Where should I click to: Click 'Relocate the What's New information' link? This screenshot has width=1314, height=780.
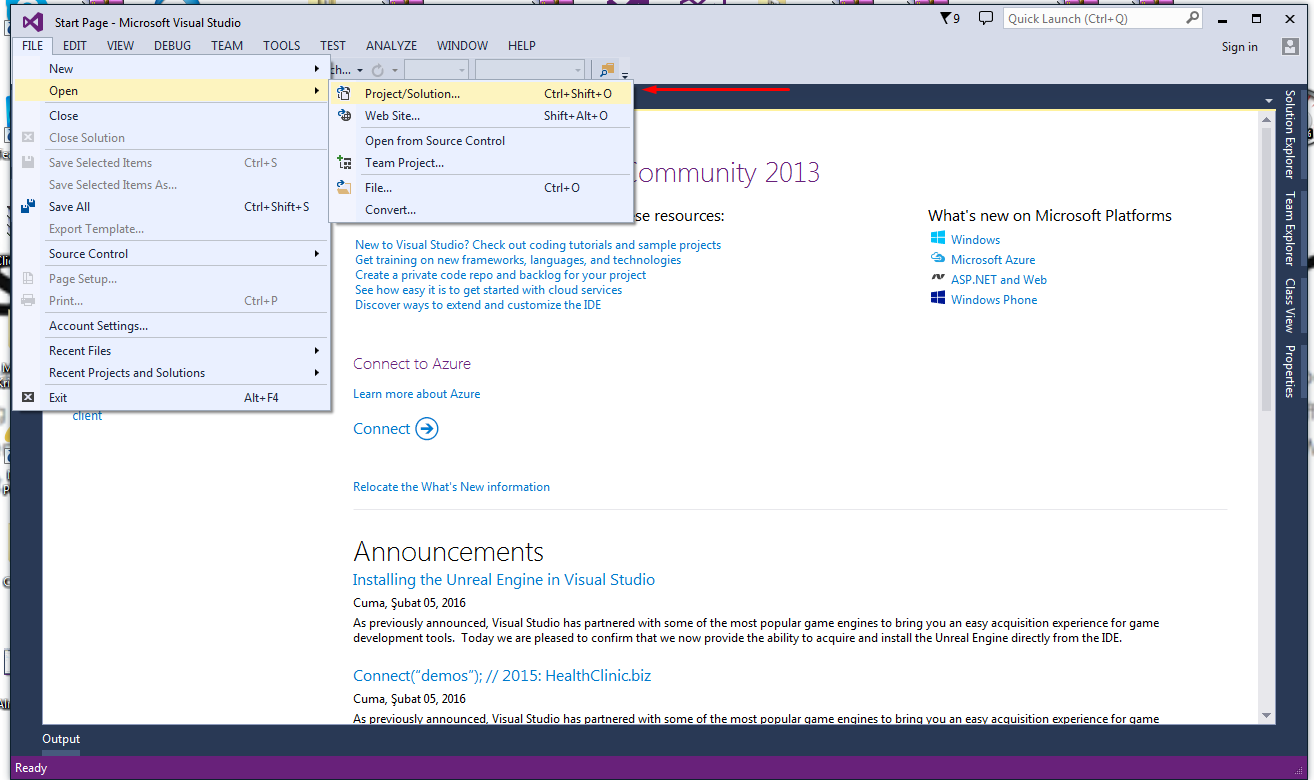pyautogui.click(x=451, y=487)
